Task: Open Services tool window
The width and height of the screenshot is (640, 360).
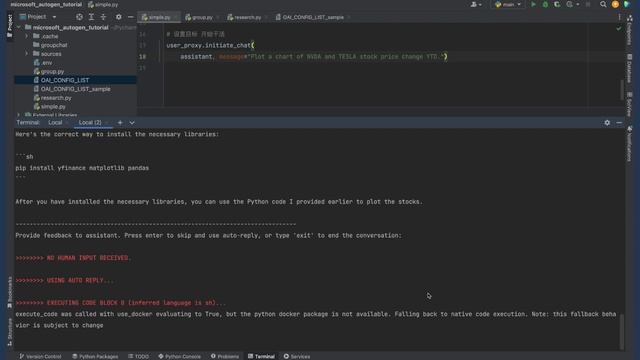Action: coord(297,356)
